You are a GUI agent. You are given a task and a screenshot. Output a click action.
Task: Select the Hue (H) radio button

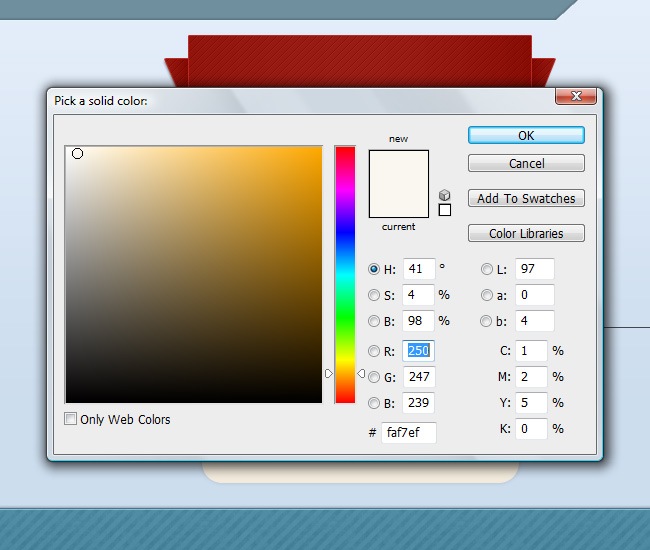(x=375, y=269)
